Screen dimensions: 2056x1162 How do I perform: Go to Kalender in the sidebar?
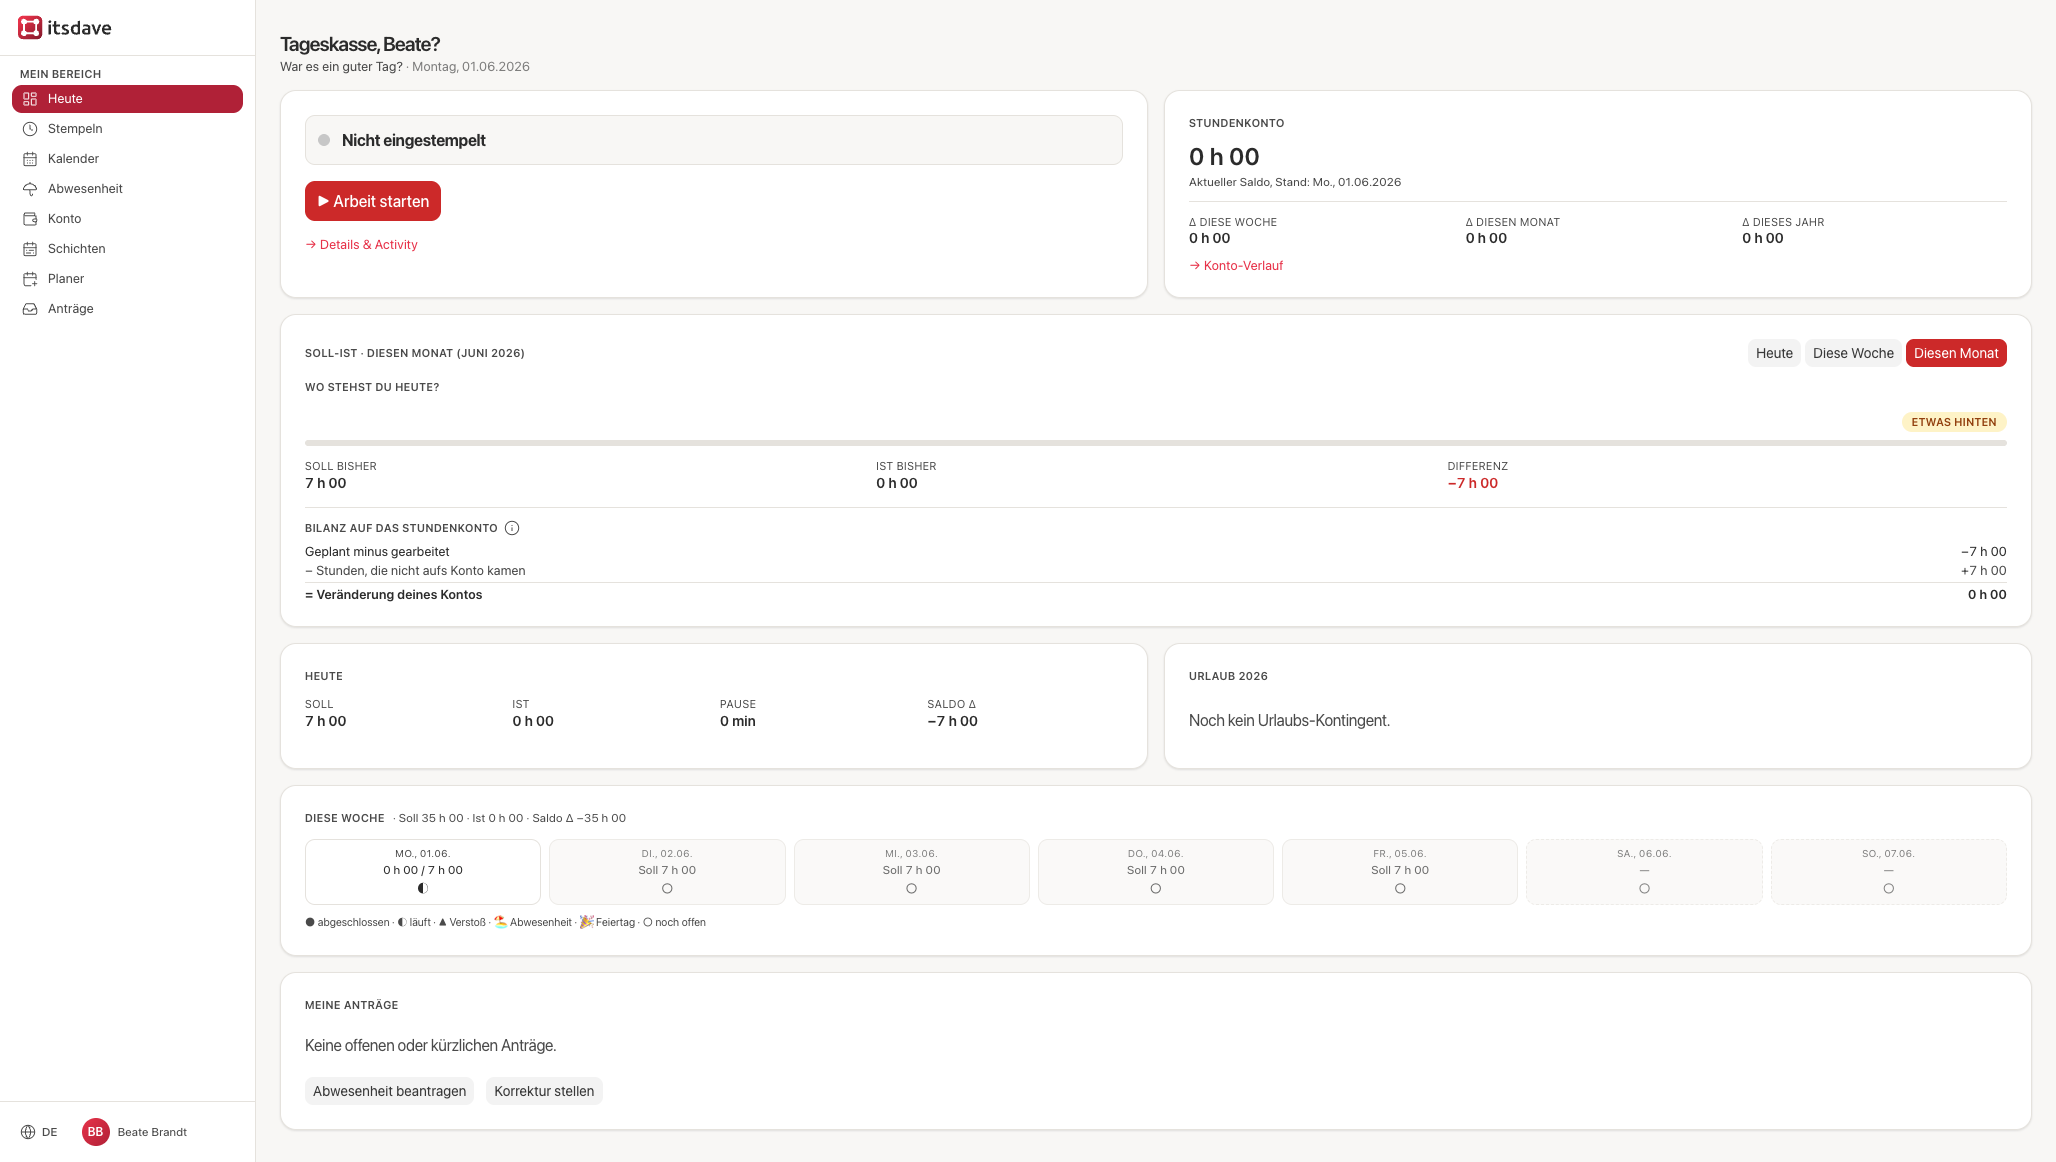coord(127,159)
